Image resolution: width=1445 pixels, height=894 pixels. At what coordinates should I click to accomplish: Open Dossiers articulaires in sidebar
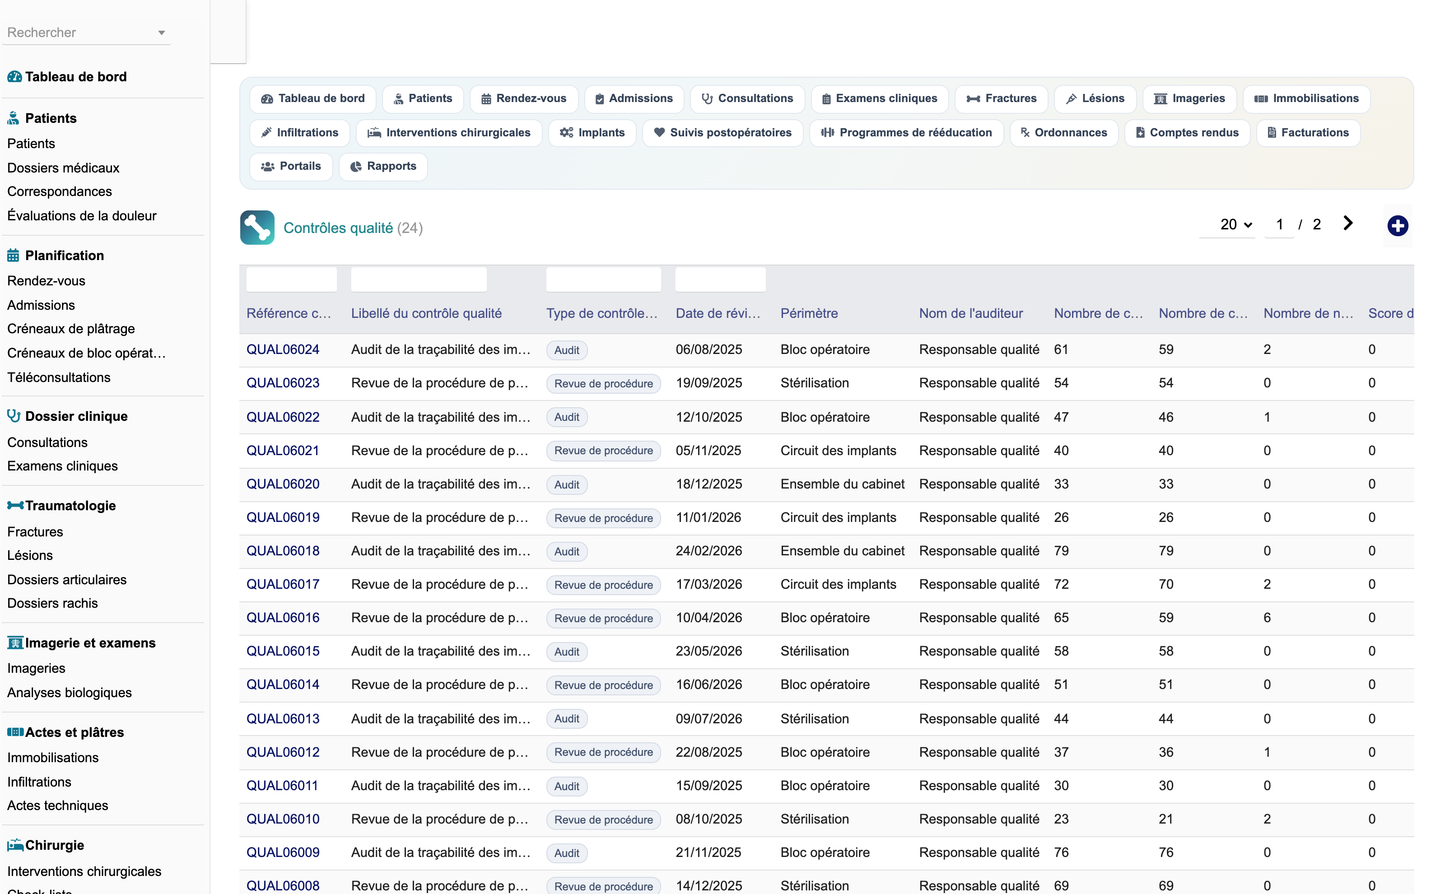click(x=67, y=580)
